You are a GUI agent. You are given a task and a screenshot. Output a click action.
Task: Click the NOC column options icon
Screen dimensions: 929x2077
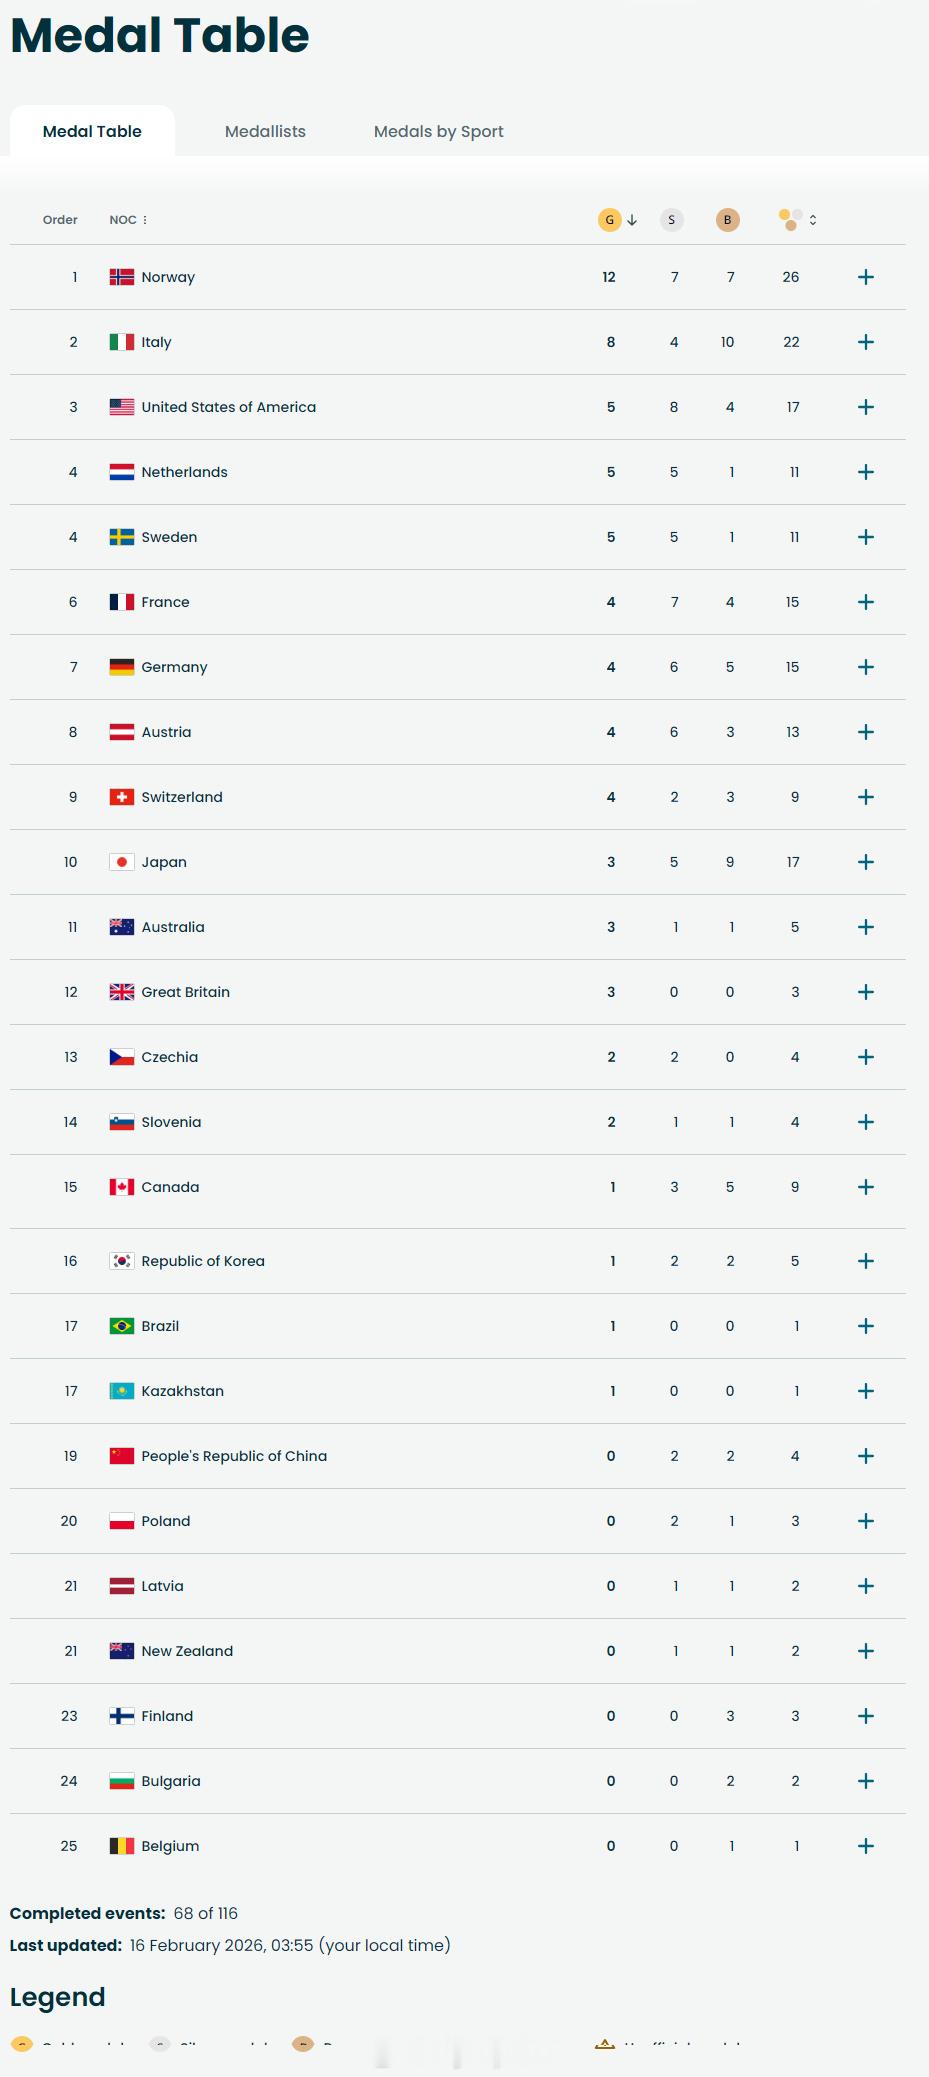click(x=145, y=220)
